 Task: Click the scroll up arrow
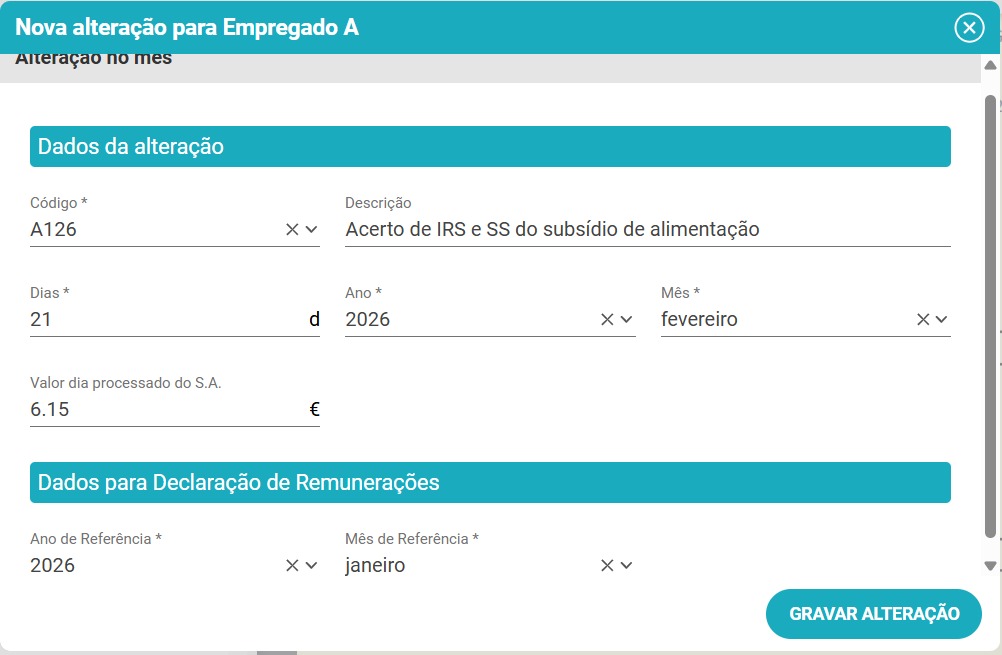tap(990, 66)
